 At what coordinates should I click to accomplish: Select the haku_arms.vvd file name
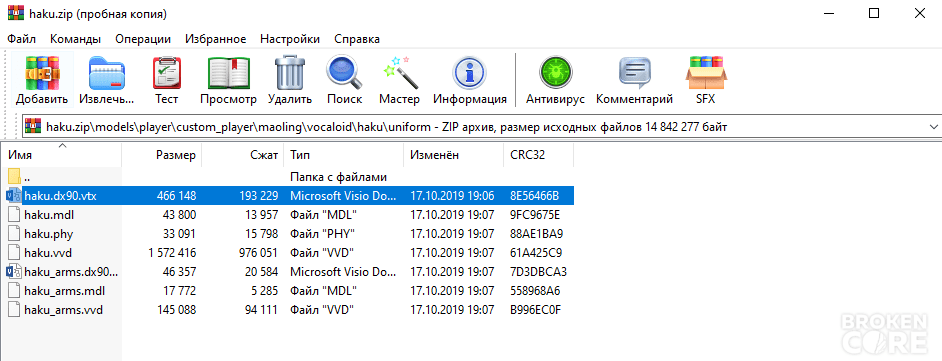click(63, 311)
